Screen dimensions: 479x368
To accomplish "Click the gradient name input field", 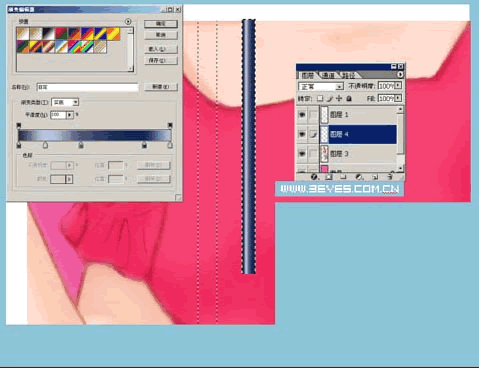I will coord(87,87).
